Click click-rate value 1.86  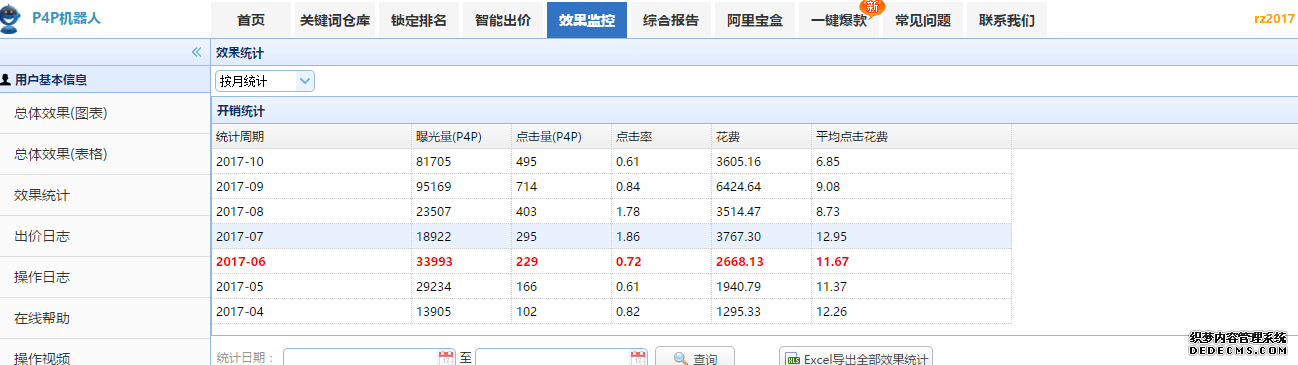pyautogui.click(x=628, y=237)
